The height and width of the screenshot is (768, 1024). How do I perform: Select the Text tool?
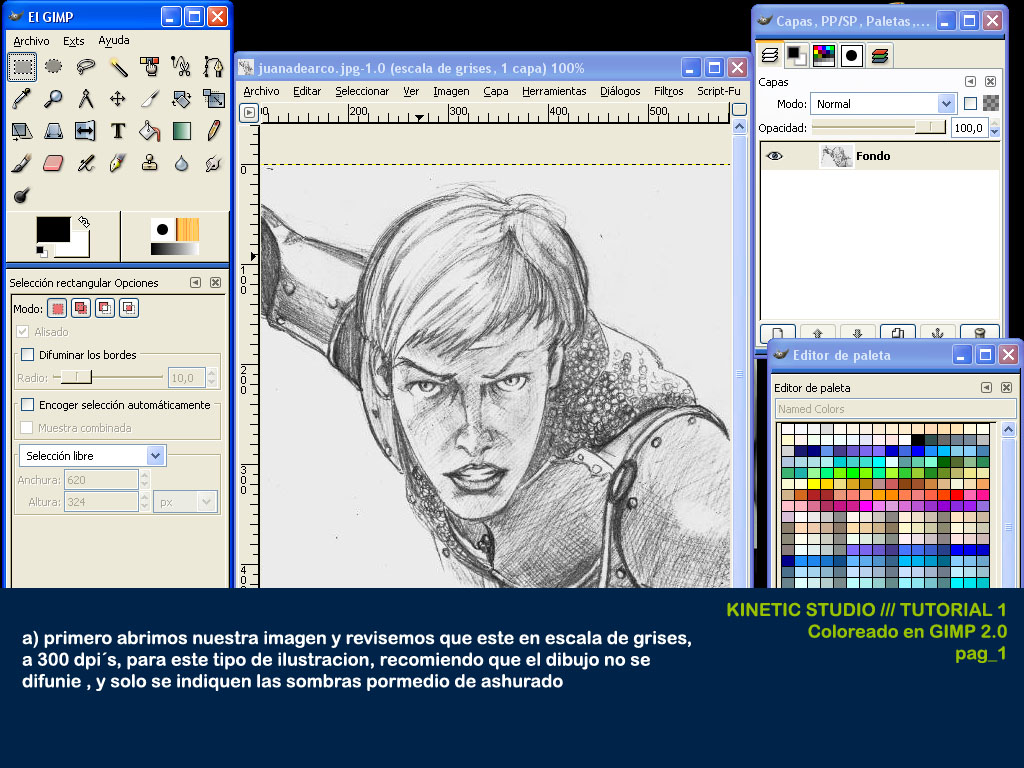coord(118,131)
